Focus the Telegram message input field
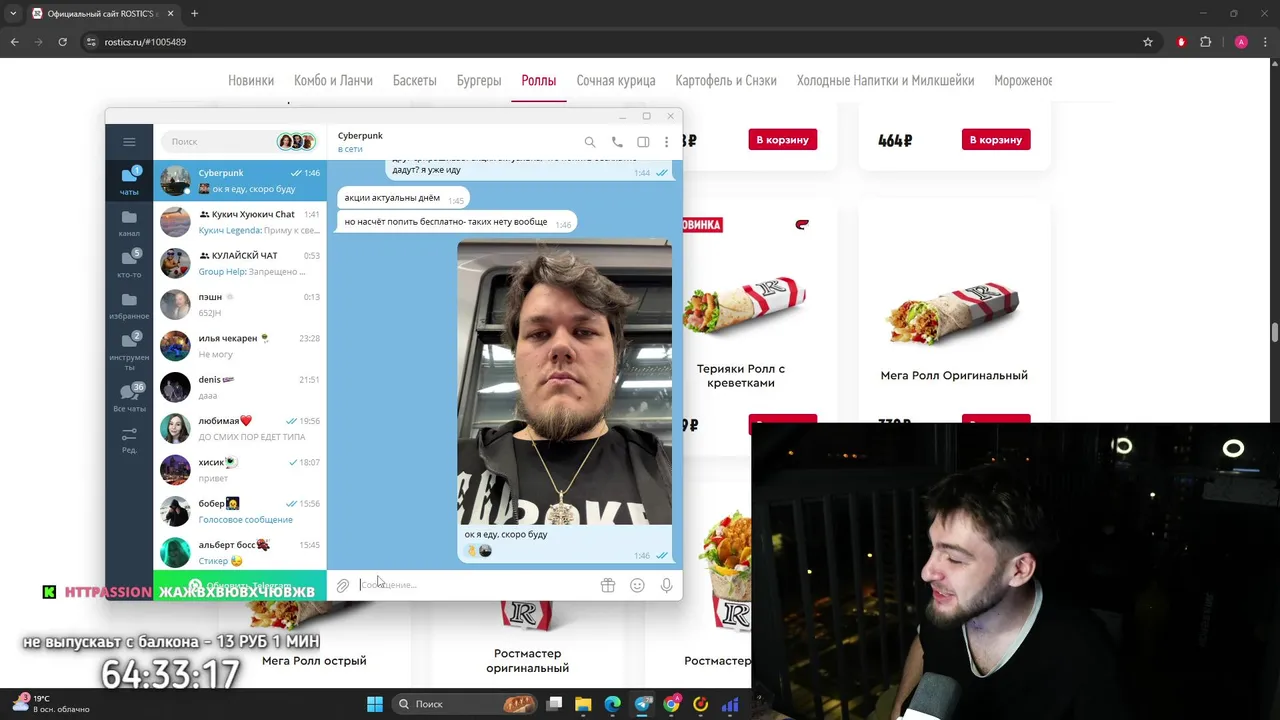 tap(475, 585)
